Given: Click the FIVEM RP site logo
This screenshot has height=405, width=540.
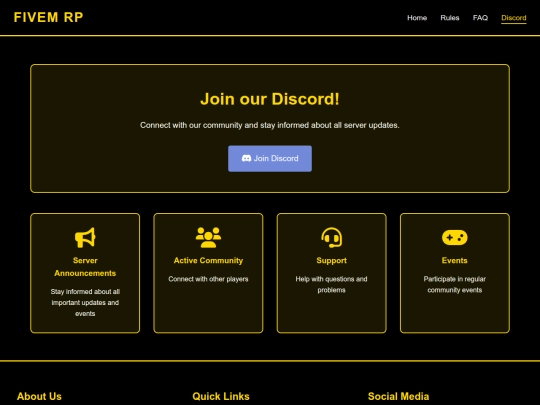Looking at the screenshot, I should click(48, 17).
